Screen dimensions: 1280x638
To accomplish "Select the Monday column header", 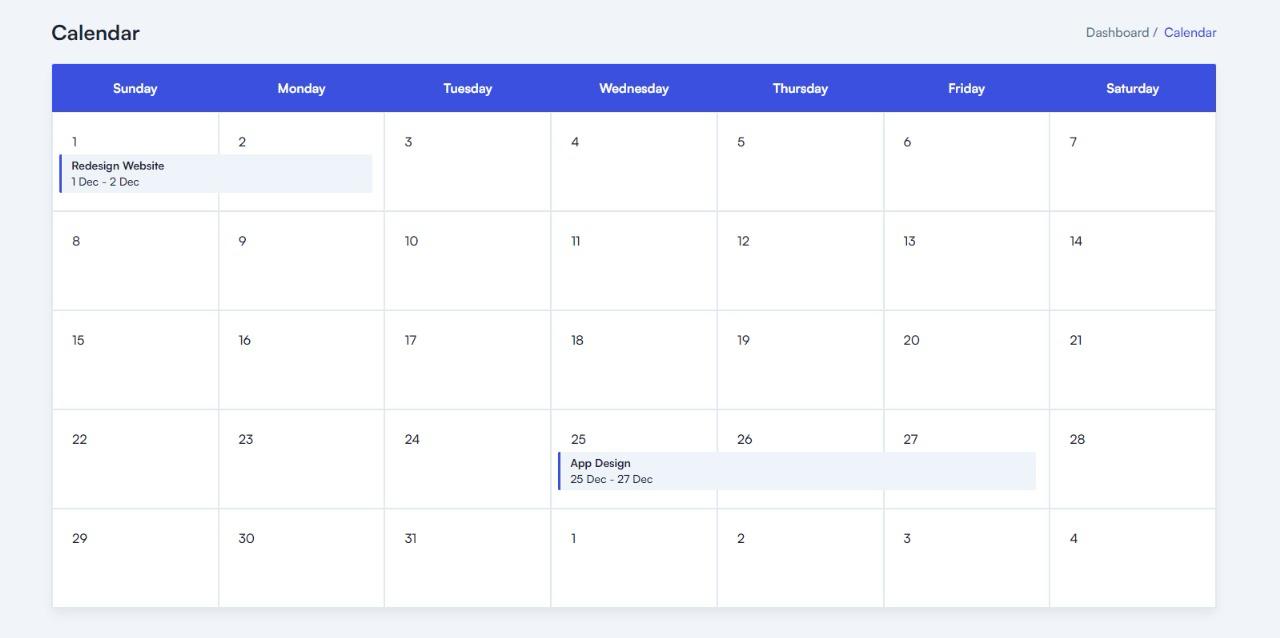I will pos(301,89).
